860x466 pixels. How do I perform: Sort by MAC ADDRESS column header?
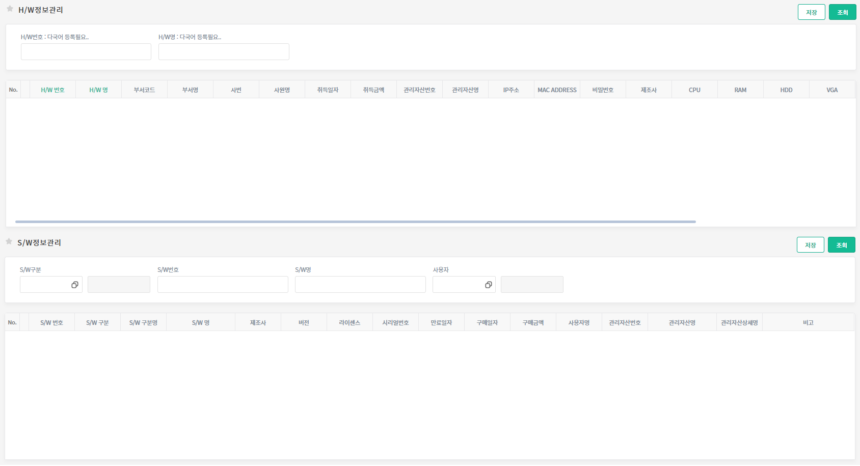tap(557, 90)
